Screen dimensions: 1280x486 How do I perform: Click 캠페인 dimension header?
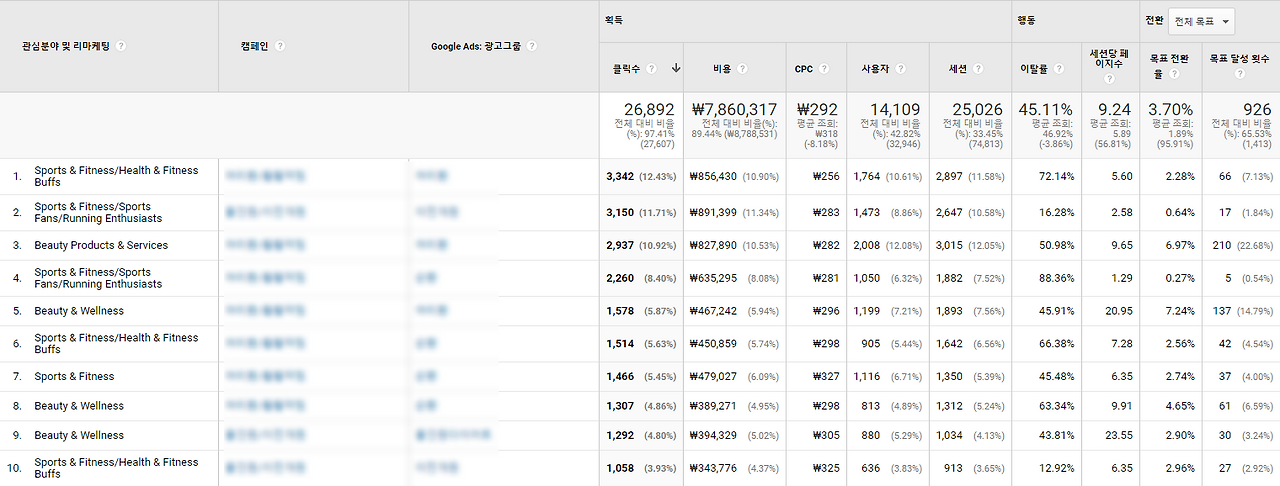255,46
